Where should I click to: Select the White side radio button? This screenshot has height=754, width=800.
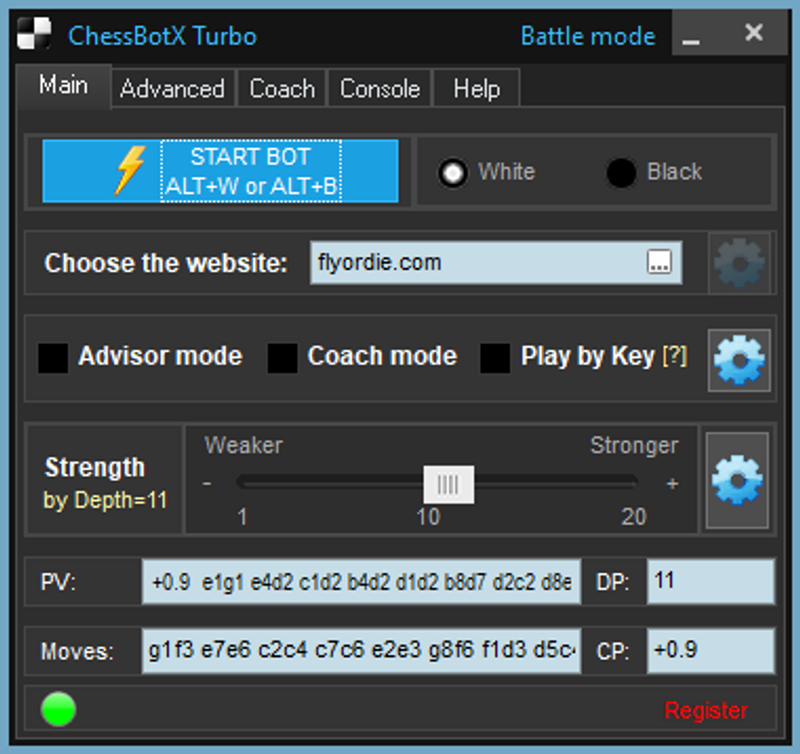[x=453, y=172]
